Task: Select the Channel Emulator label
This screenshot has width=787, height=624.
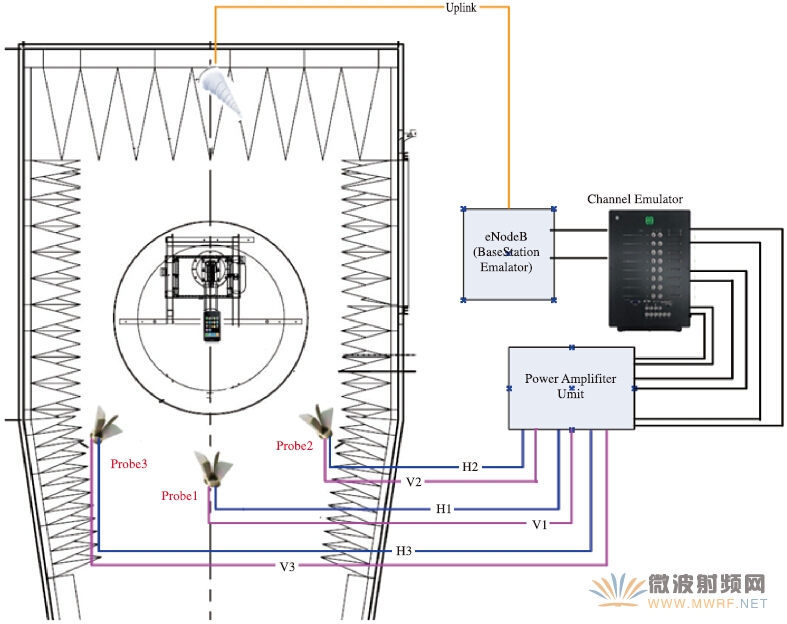Action: pos(635,199)
